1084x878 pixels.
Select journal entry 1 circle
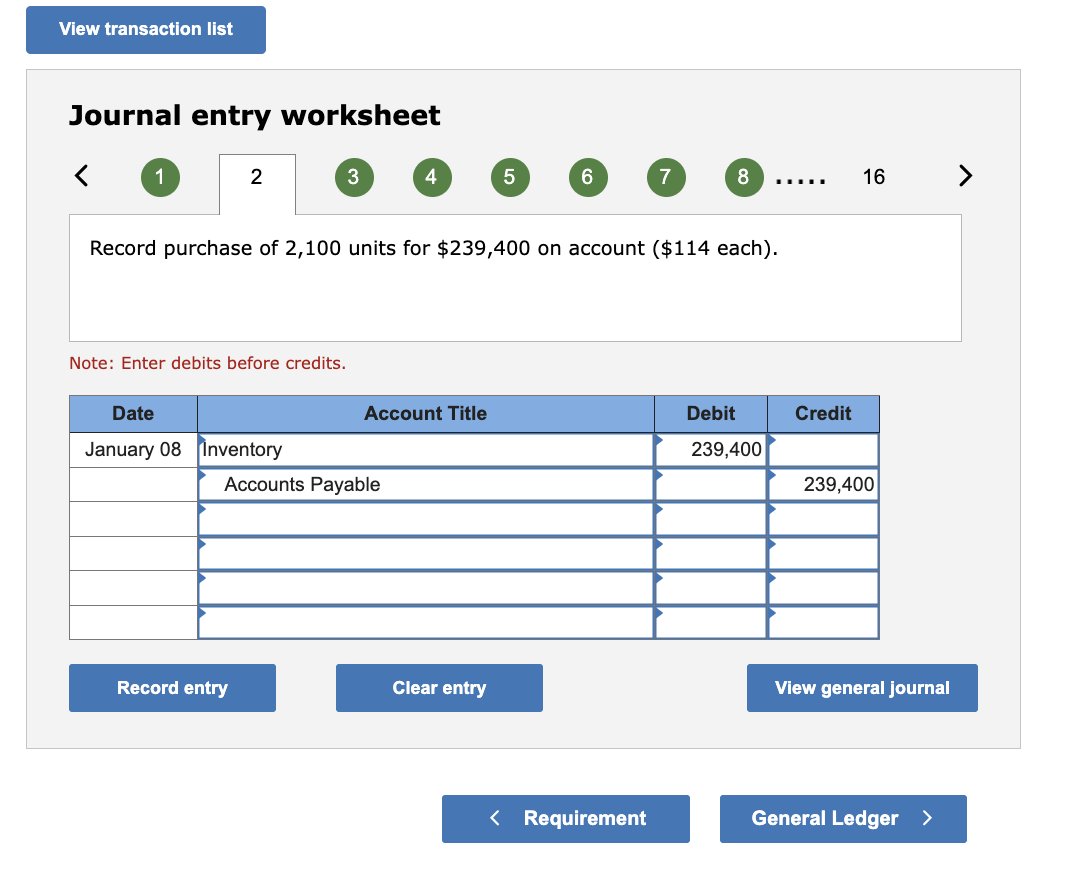point(160,177)
